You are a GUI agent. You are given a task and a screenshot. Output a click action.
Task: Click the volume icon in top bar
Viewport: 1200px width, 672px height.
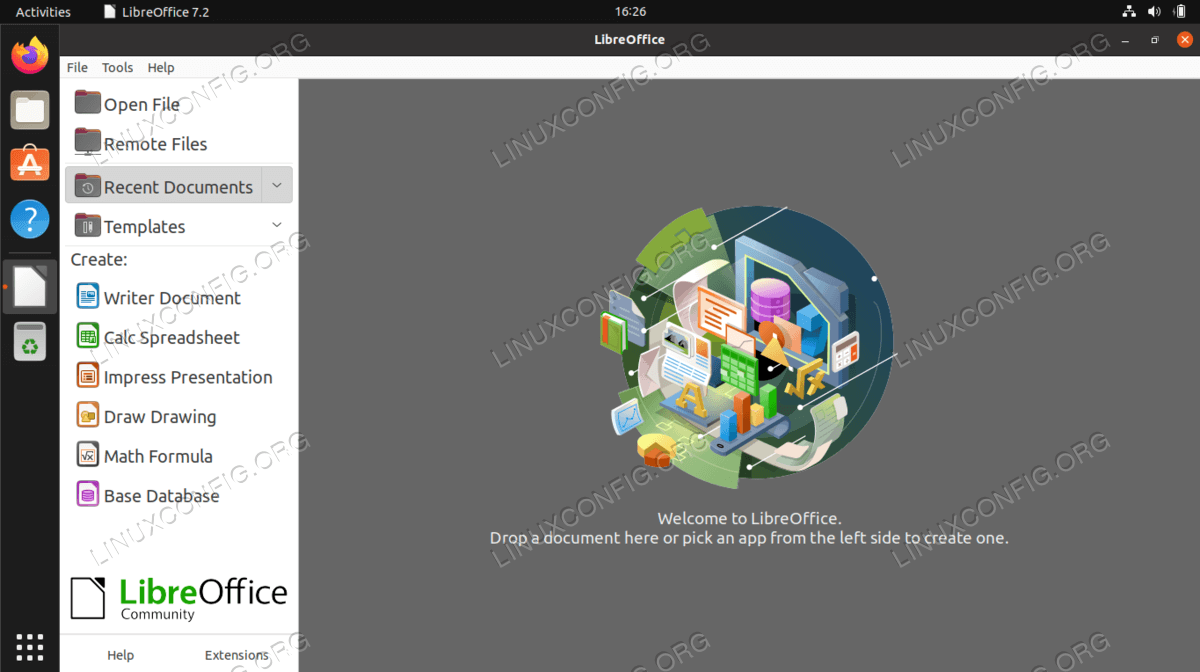click(x=1154, y=12)
